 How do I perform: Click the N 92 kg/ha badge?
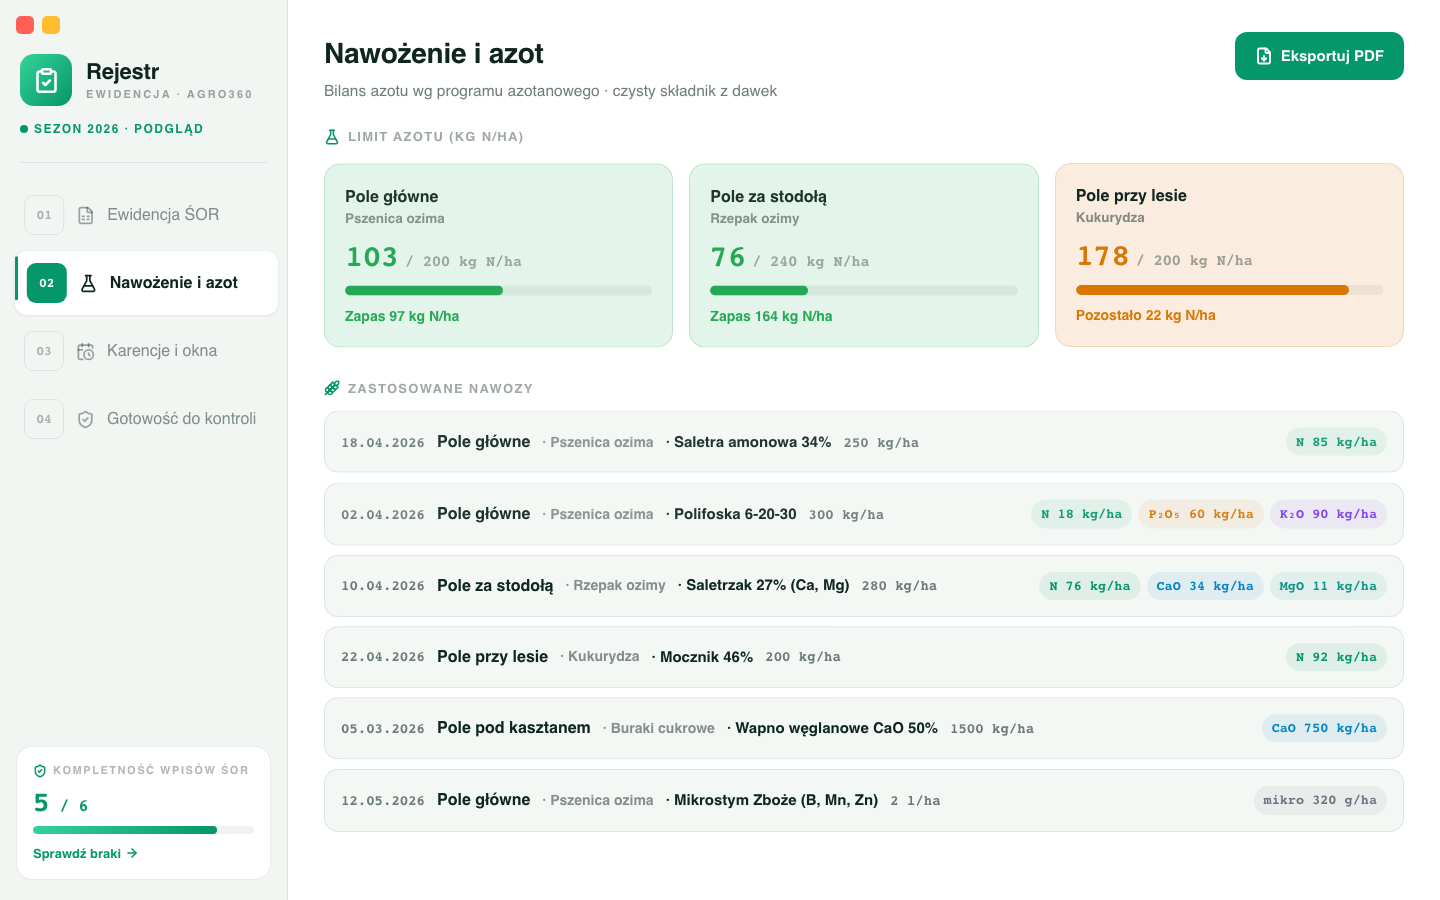[x=1336, y=657]
